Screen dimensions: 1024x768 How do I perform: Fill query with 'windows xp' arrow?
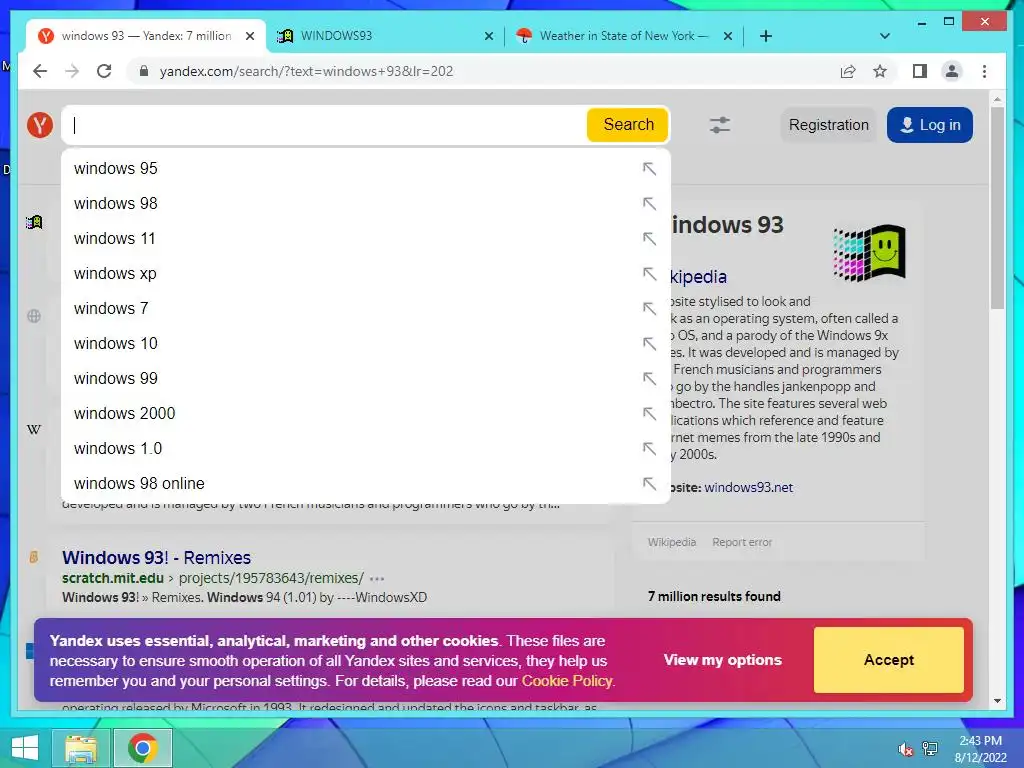click(648, 274)
